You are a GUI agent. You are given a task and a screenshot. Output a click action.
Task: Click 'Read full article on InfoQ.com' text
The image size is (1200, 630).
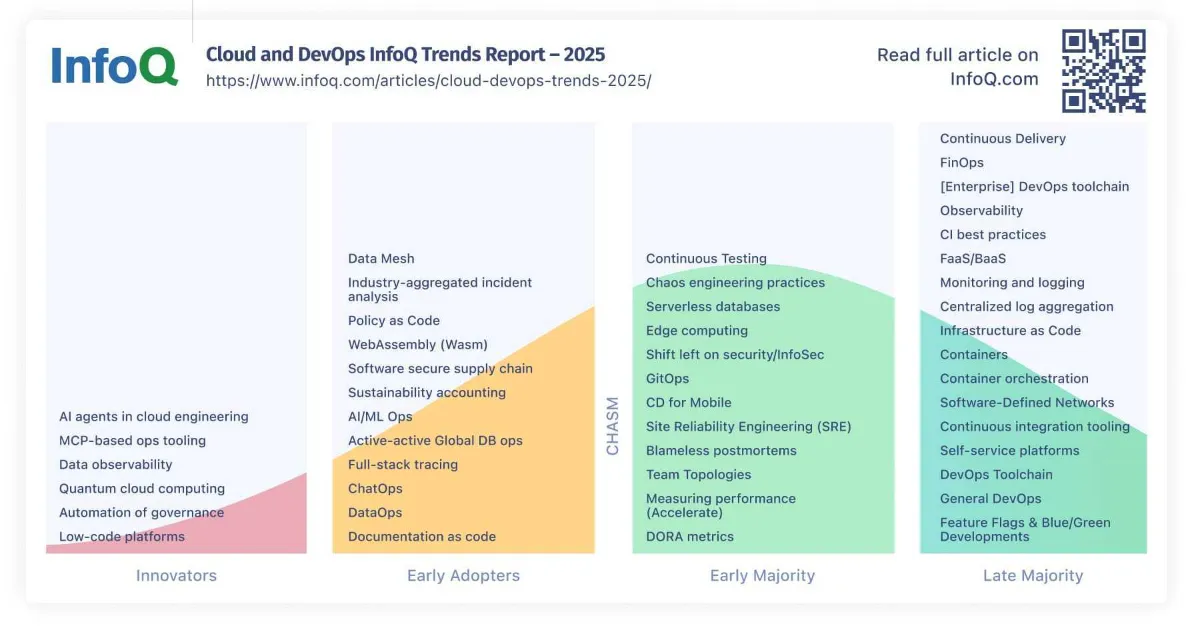coord(958,67)
